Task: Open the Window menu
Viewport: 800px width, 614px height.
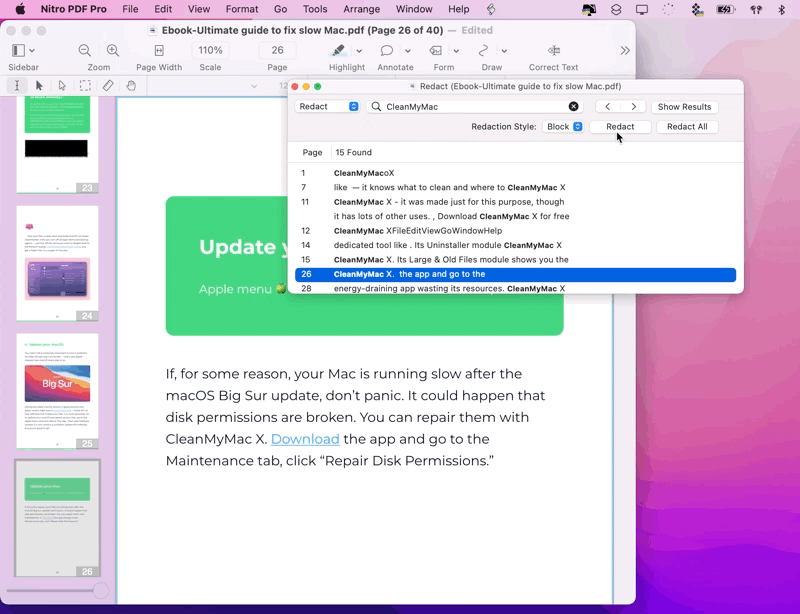Action: click(414, 9)
